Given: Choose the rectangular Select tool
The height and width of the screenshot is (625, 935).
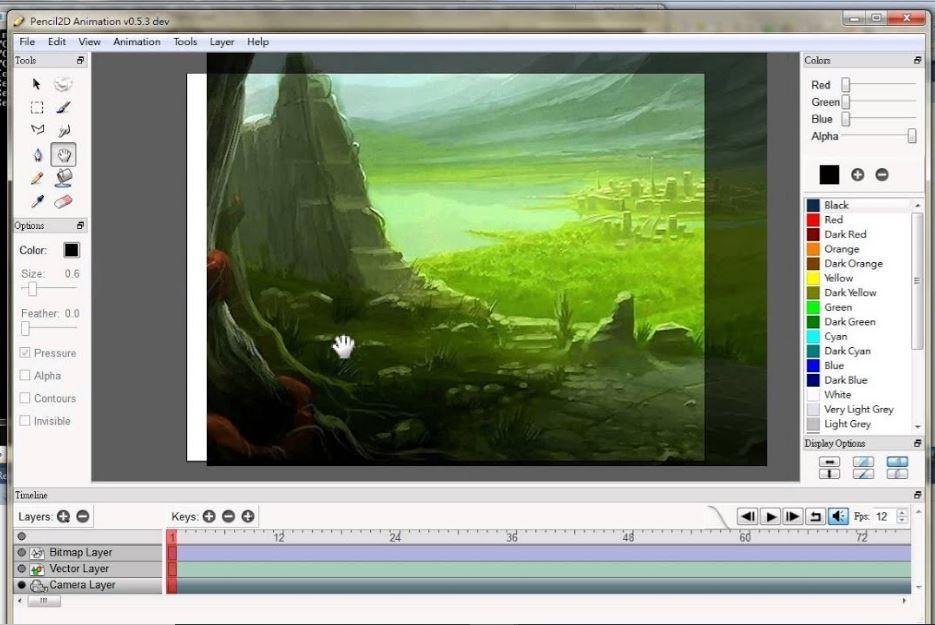Looking at the screenshot, I should pyautogui.click(x=37, y=107).
